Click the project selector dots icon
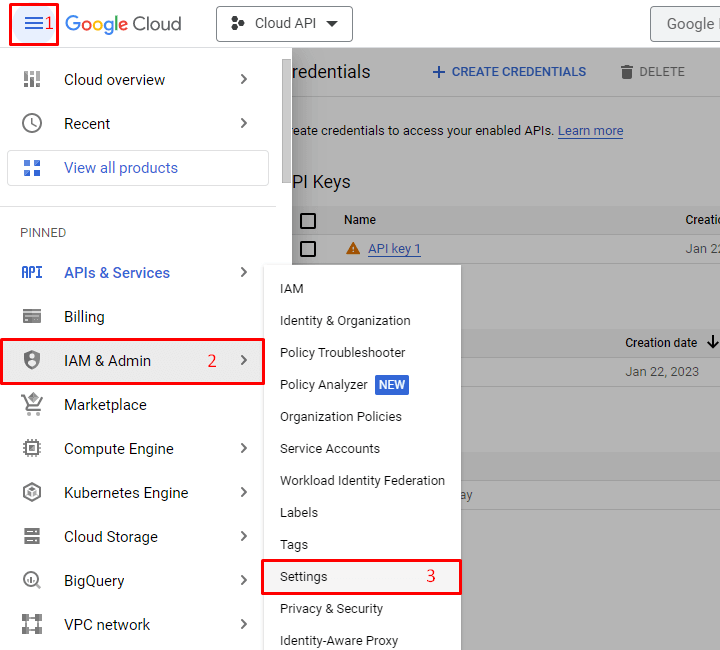 tap(237, 23)
